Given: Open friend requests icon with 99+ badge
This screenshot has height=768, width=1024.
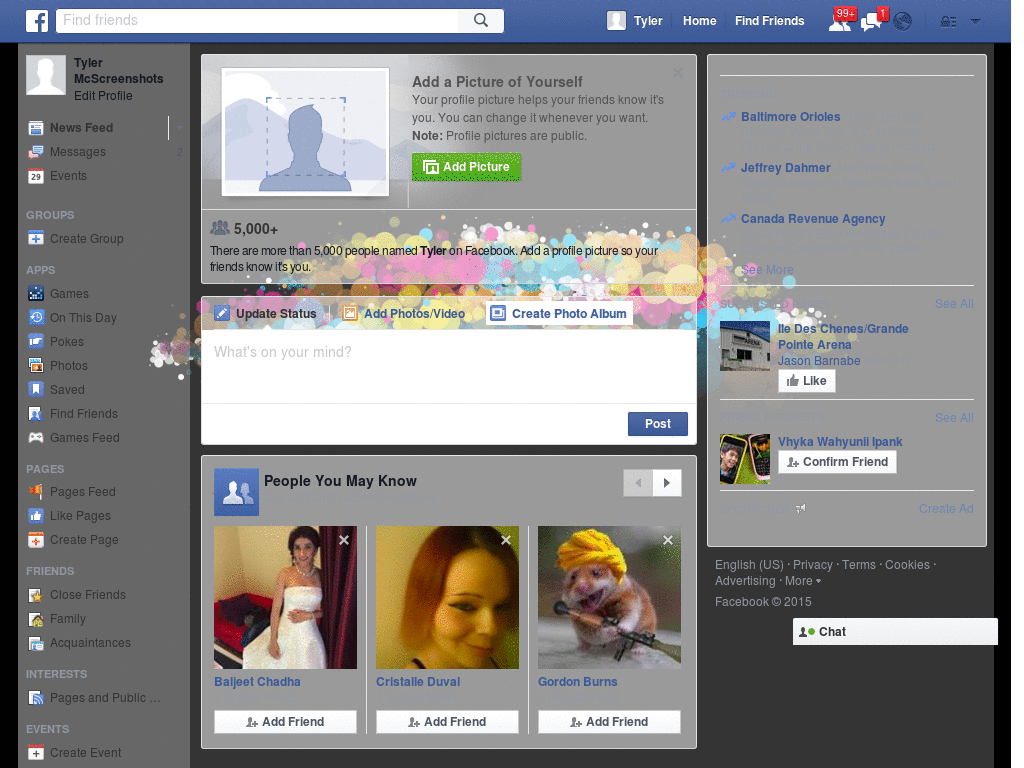Looking at the screenshot, I should [840, 21].
